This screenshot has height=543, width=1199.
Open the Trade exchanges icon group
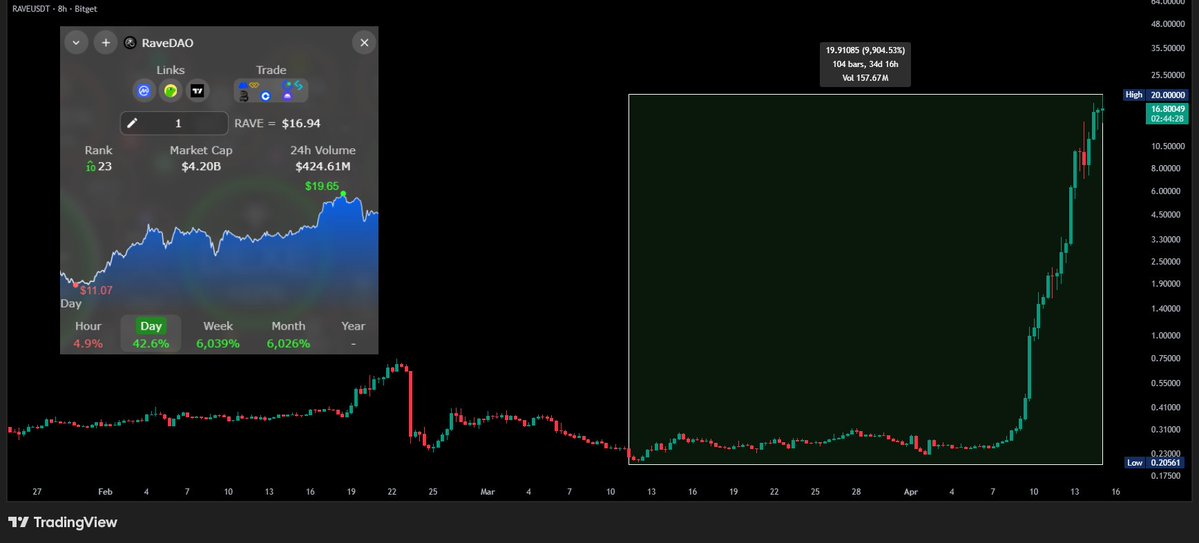pyautogui.click(x=271, y=91)
